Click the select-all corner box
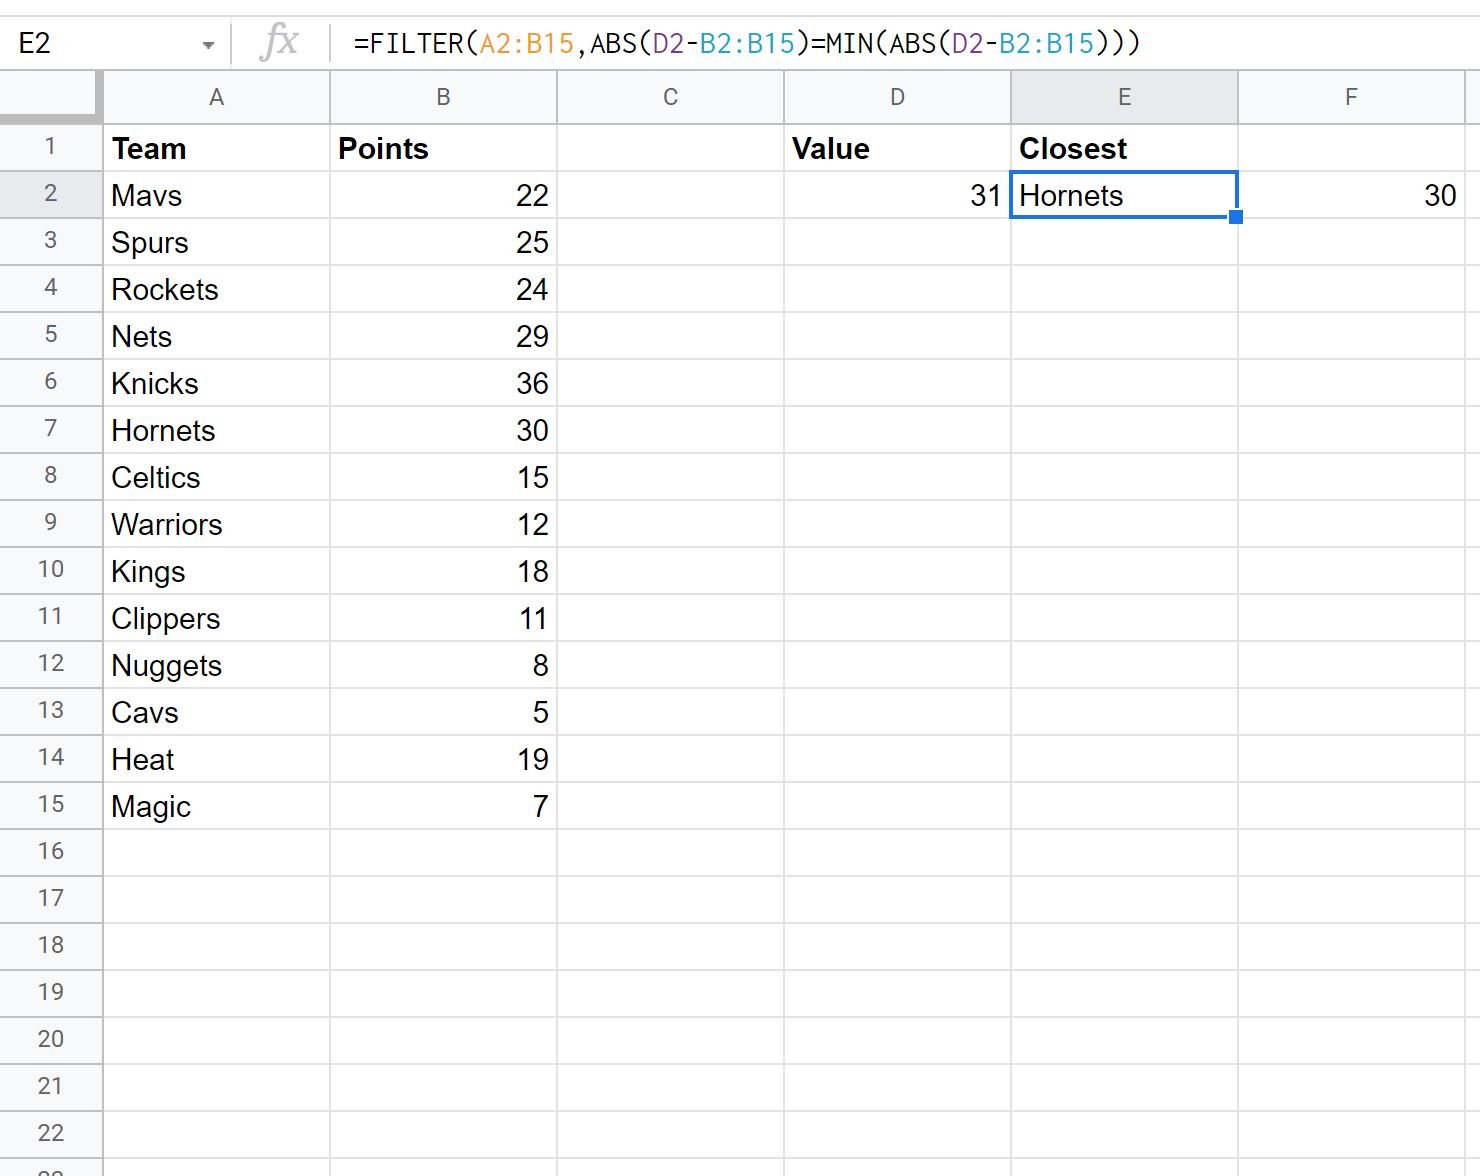The width and height of the screenshot is (1480, 1176). pyautogui.click(x=50, y=97)
